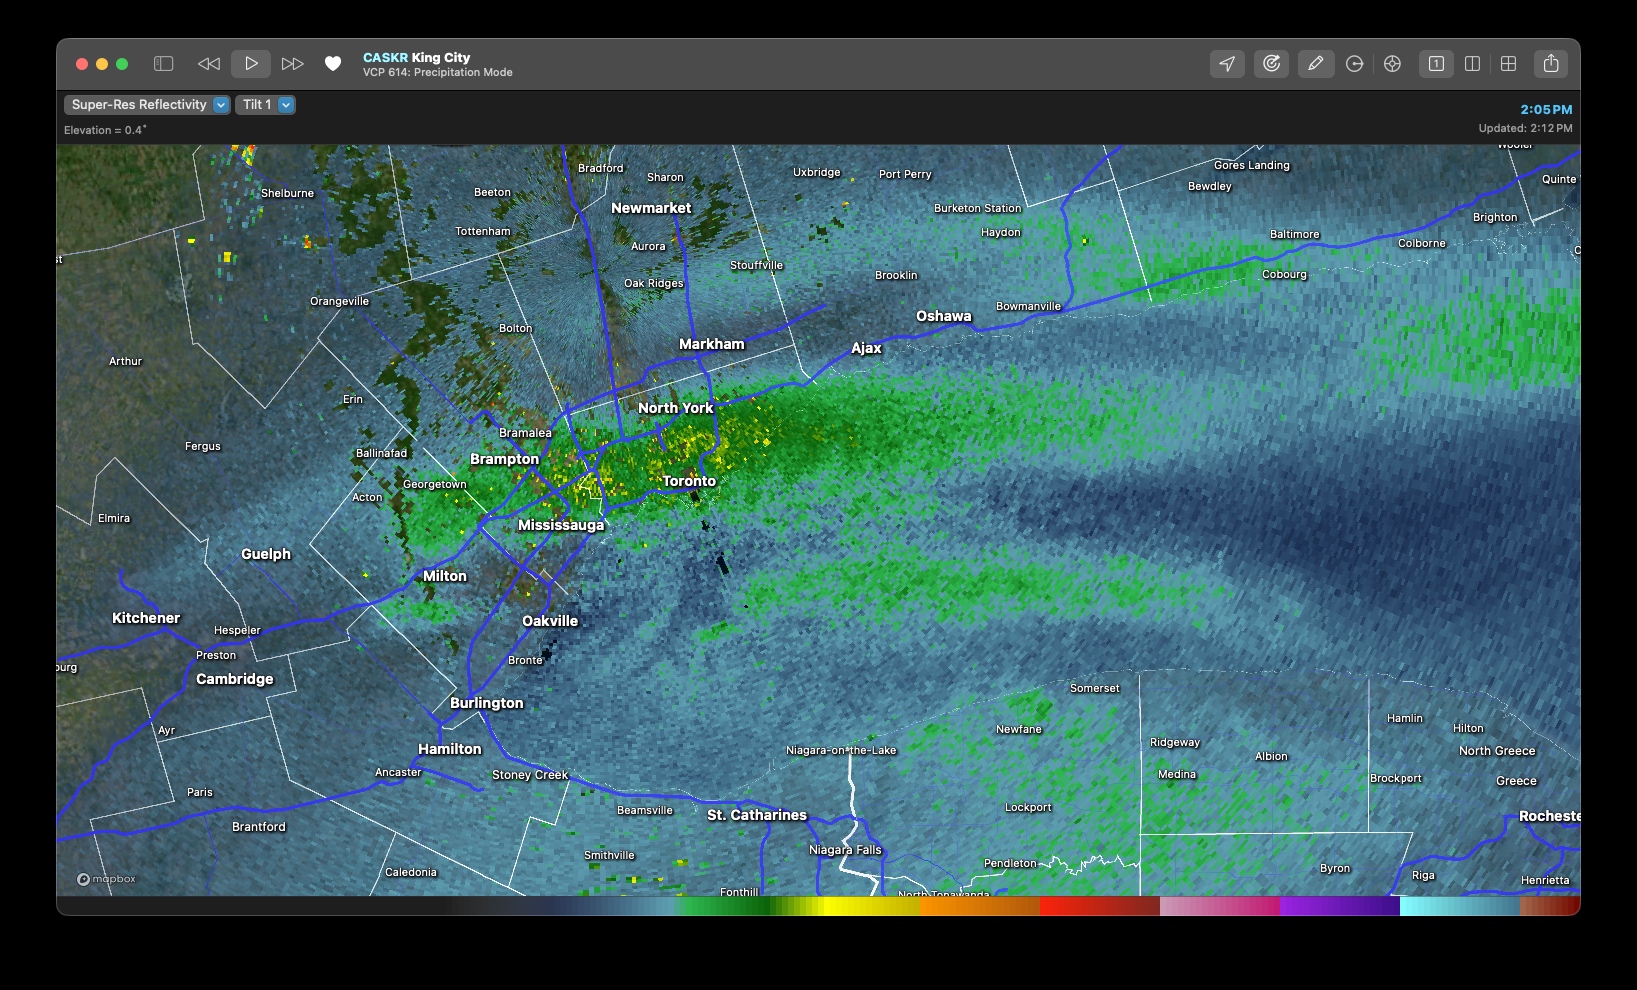Toggle favorite heart for CASKR King City
The width and height of the screenshot is (1637, 990).
(x=333, y=64)
